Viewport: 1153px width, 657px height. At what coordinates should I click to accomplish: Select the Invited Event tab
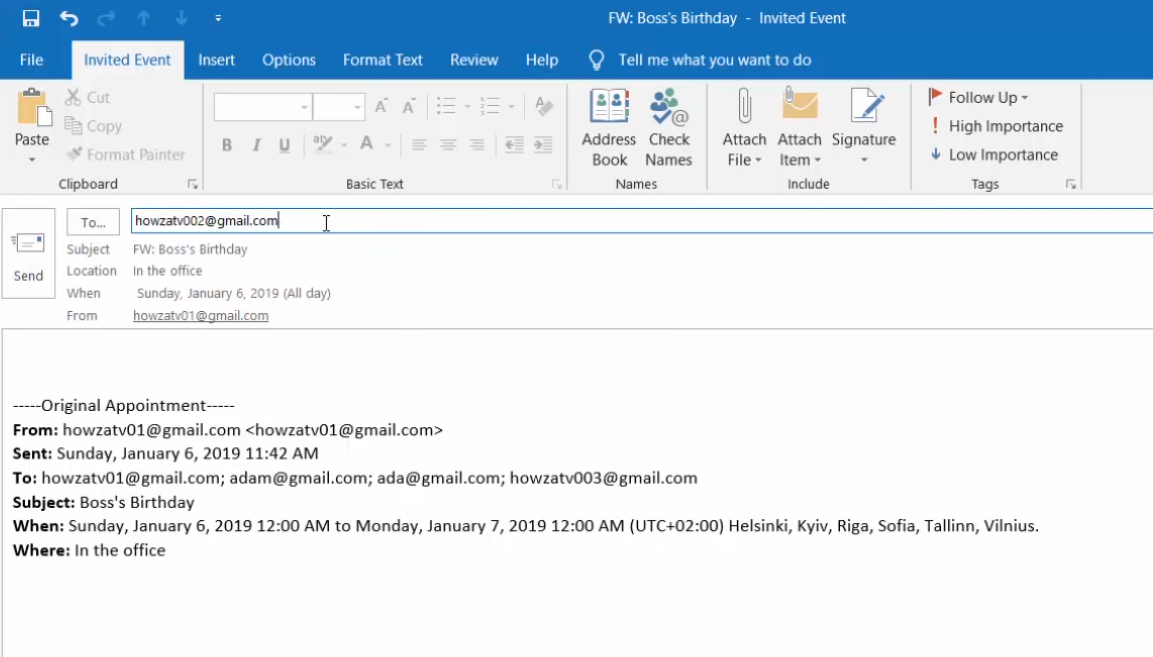[127, 60]
